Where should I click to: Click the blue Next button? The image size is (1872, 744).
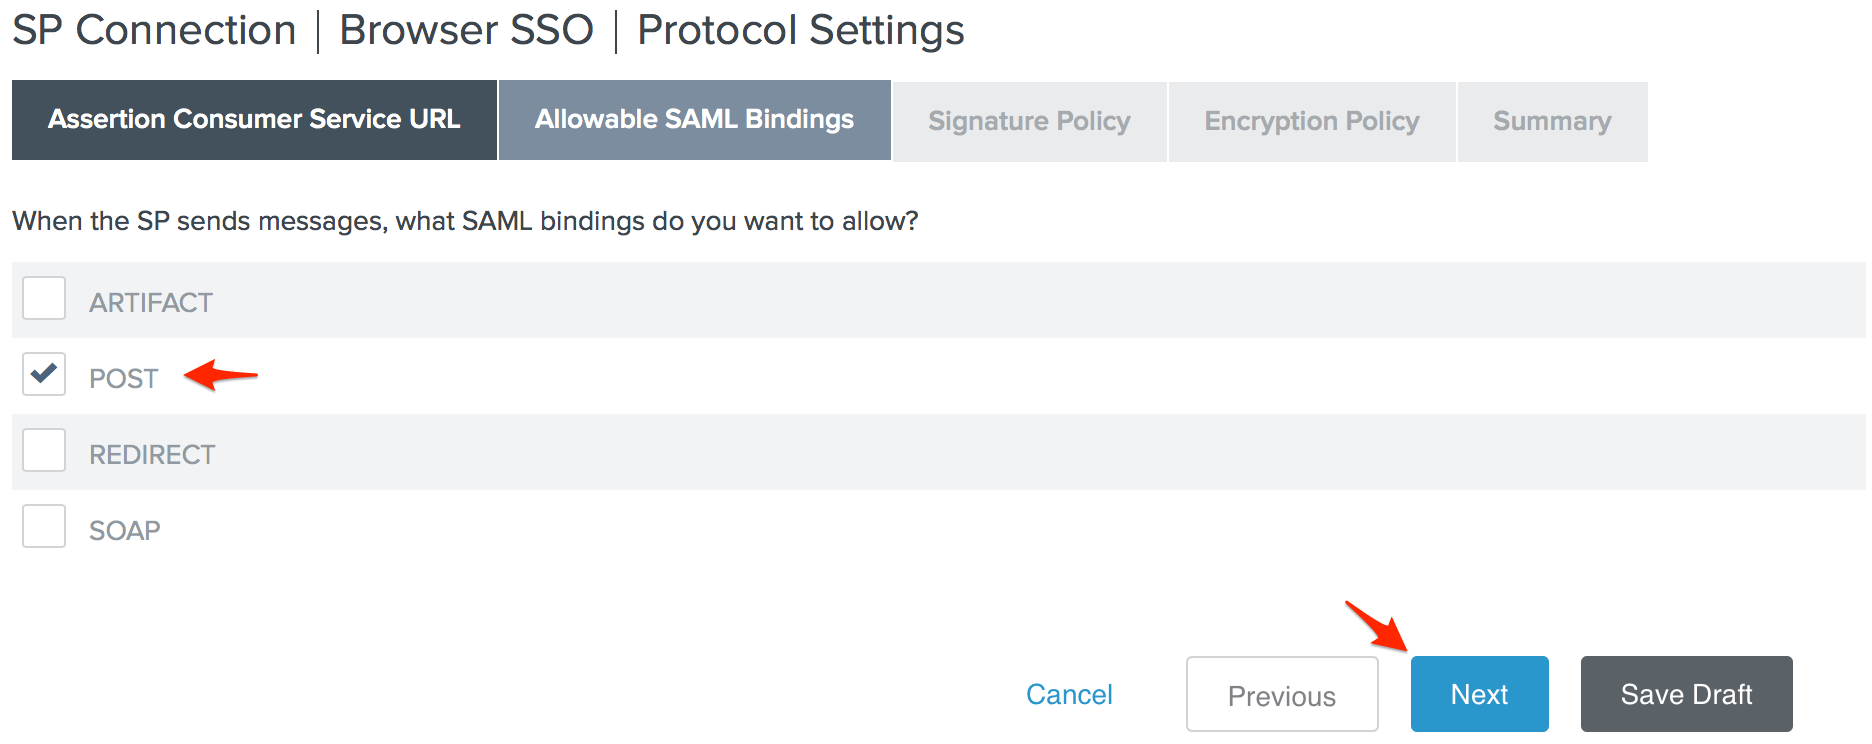tap(1479, 694)
